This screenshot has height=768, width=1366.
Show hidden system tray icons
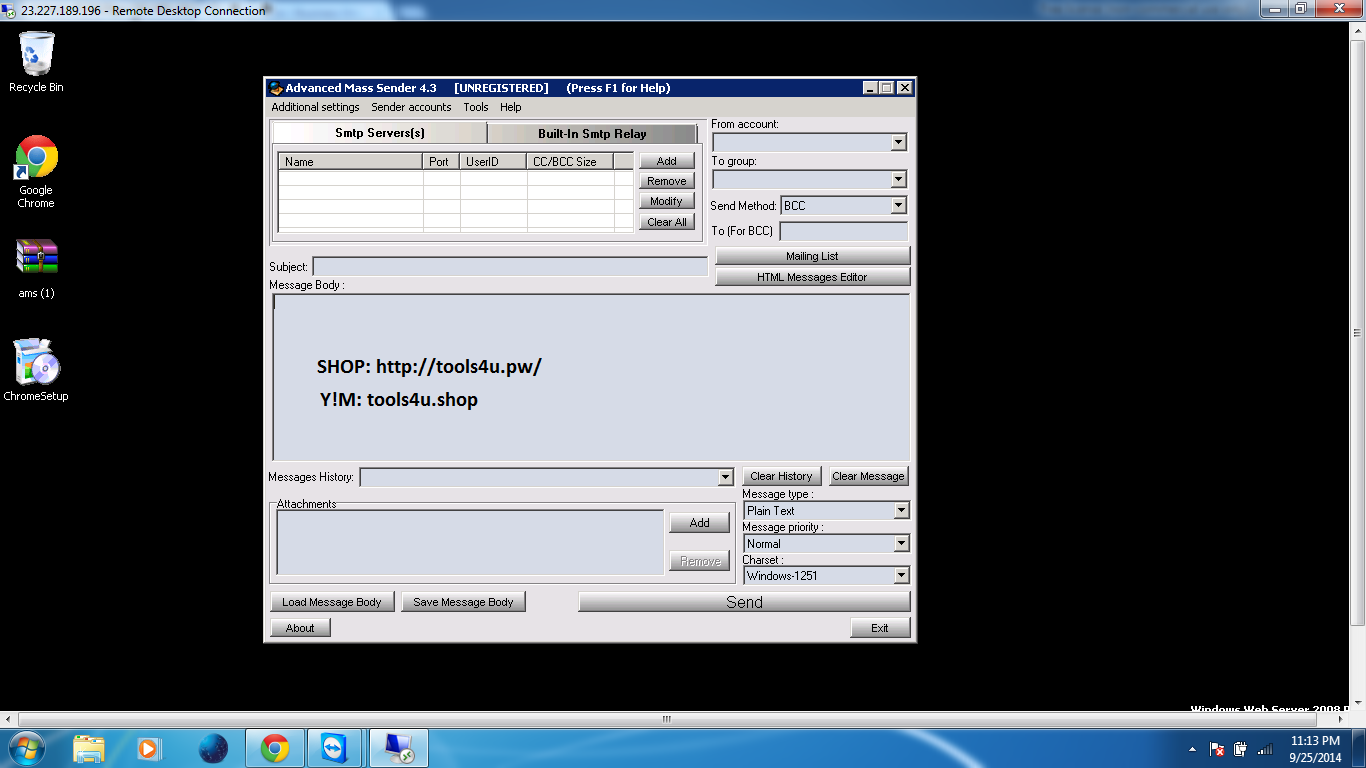1192,749
